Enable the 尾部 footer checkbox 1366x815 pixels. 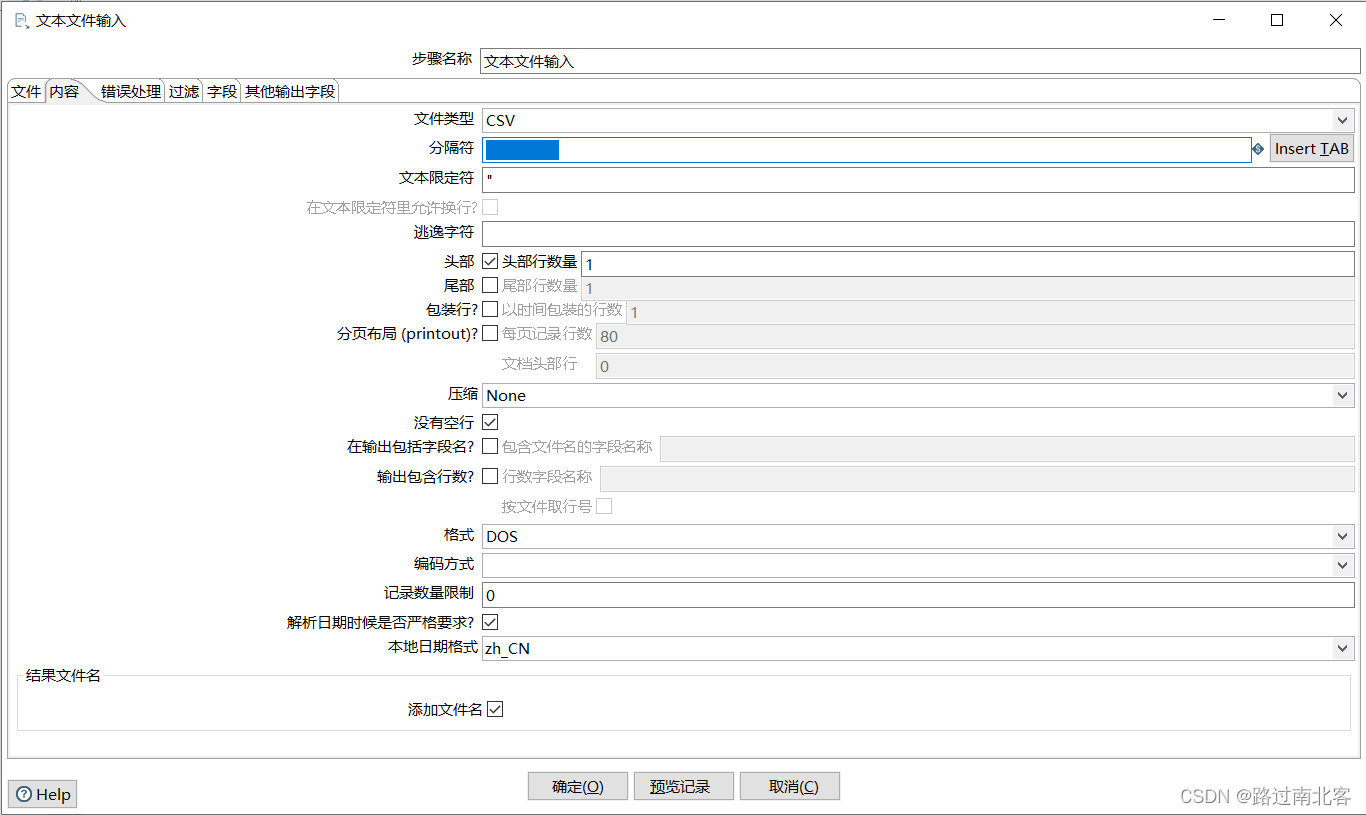(490, 285)
